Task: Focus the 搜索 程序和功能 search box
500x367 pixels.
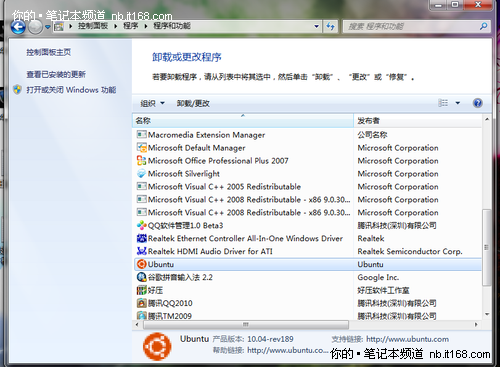Action: (x=412, y=26)
